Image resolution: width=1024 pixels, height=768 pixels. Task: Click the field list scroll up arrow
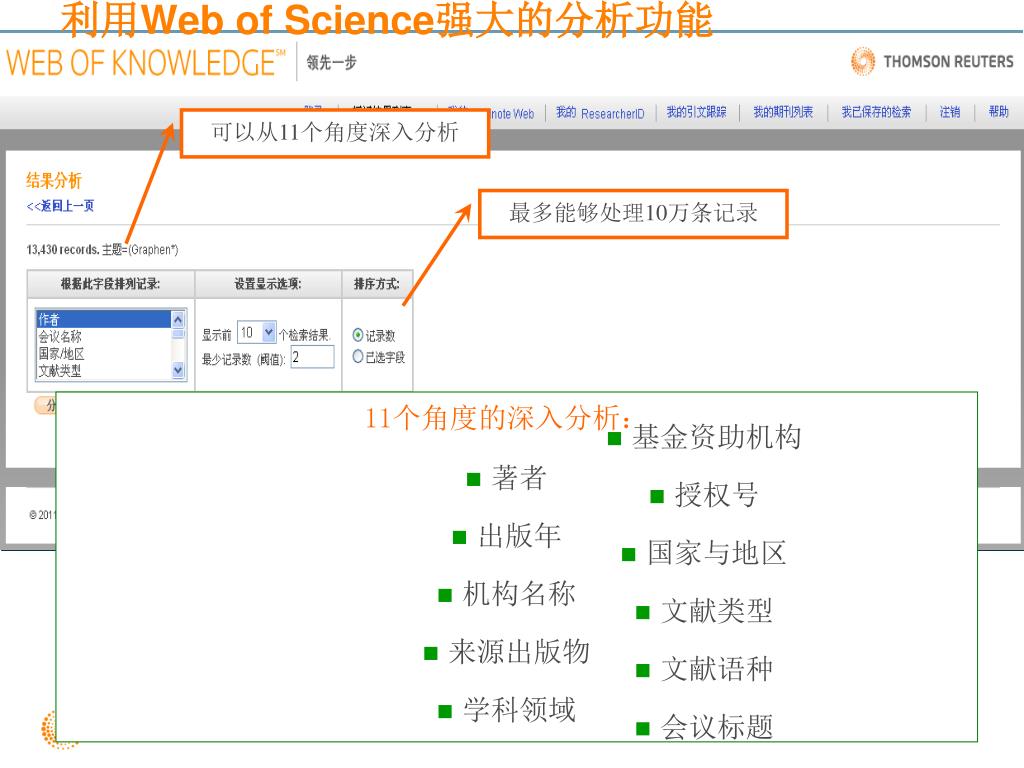click(178, 319)
